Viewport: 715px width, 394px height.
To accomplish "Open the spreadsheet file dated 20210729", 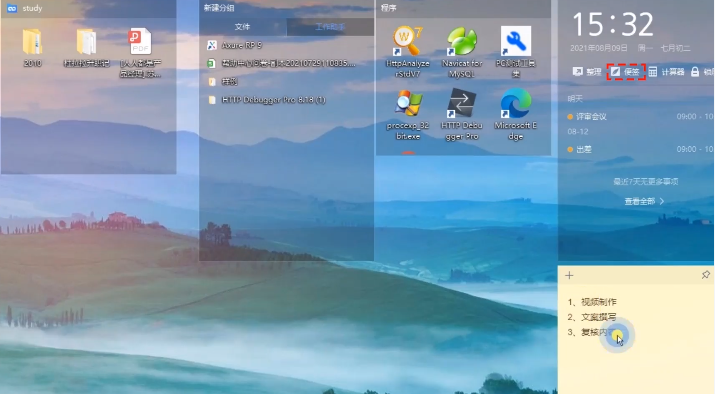I will coord(281,63).
